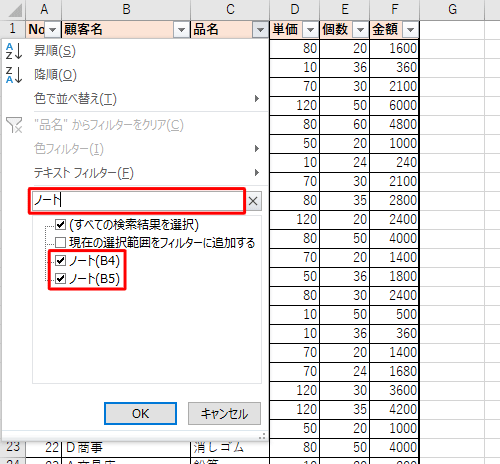Image resolution: width=500 pixels, height=464 pixels.
Task: Open the 金額 column filter dropdown
Action: point(410,30)
